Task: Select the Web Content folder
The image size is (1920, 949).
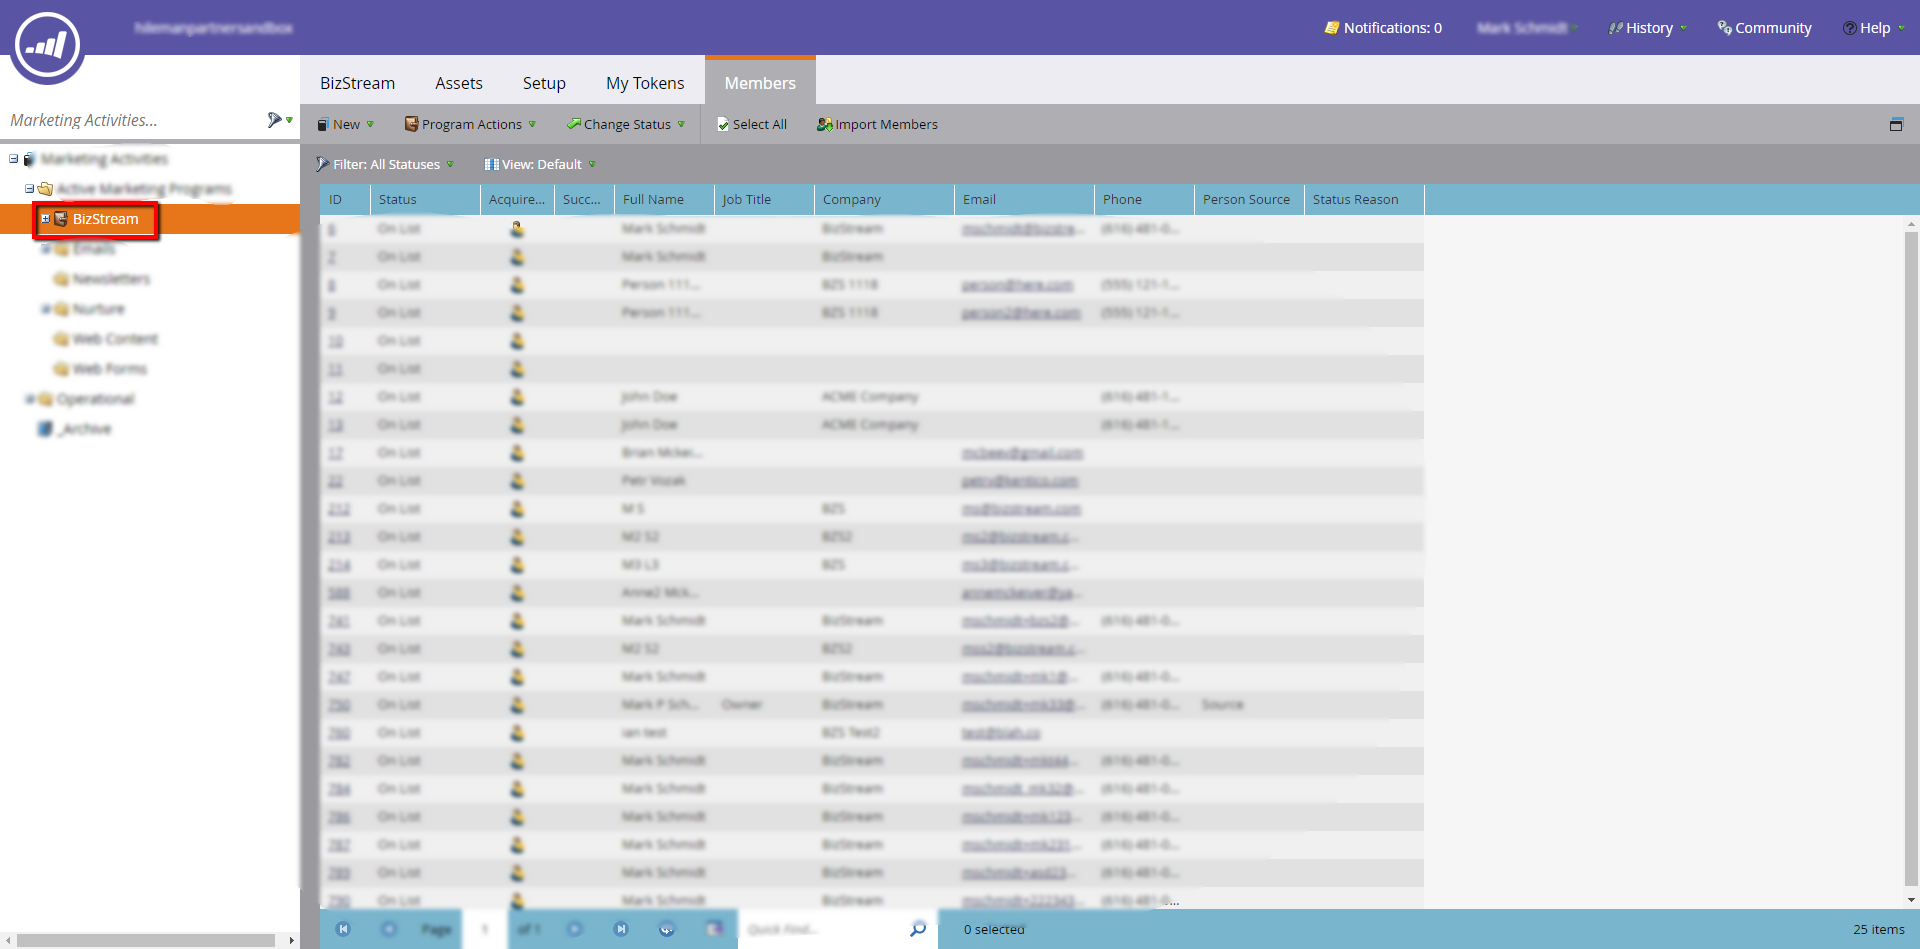Action: pos(115,339)
